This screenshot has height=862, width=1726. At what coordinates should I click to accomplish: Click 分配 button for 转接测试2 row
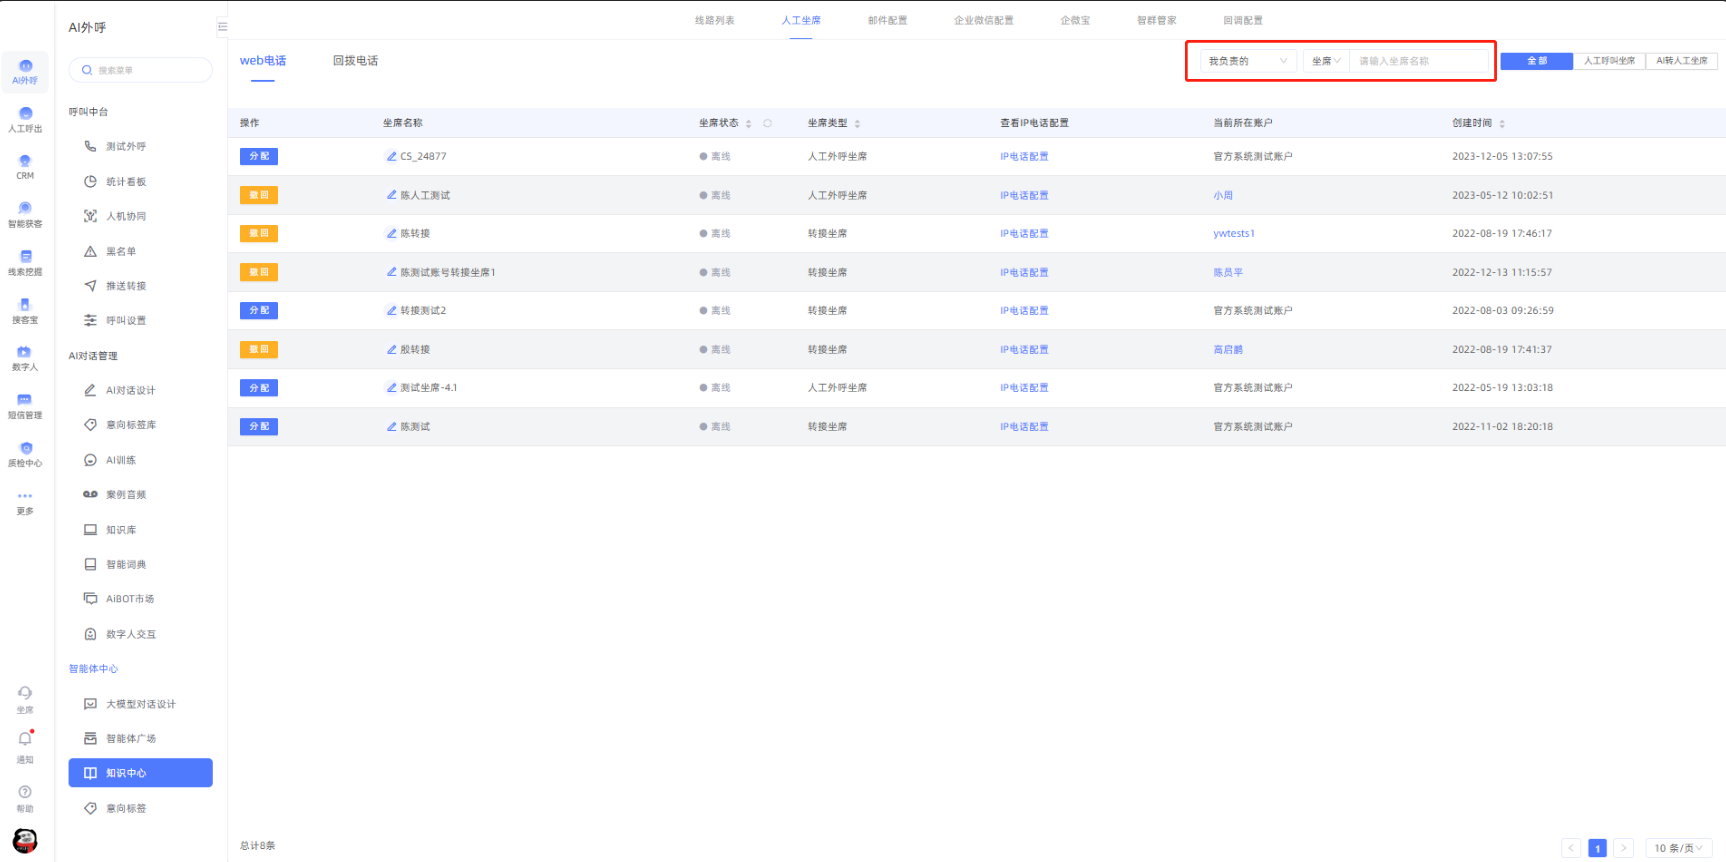tap(259, 311)
